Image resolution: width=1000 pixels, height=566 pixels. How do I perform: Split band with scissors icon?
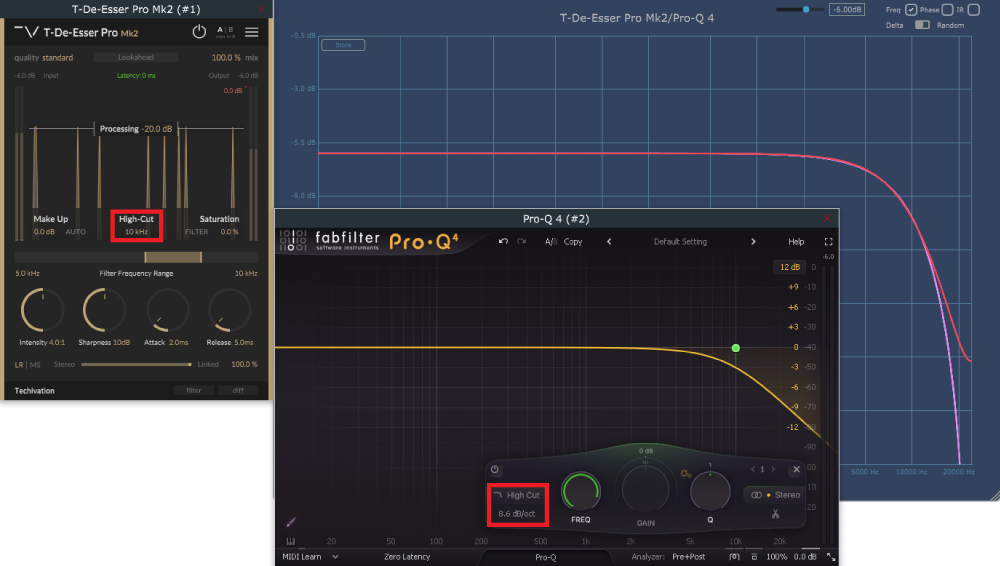point(776,514)
